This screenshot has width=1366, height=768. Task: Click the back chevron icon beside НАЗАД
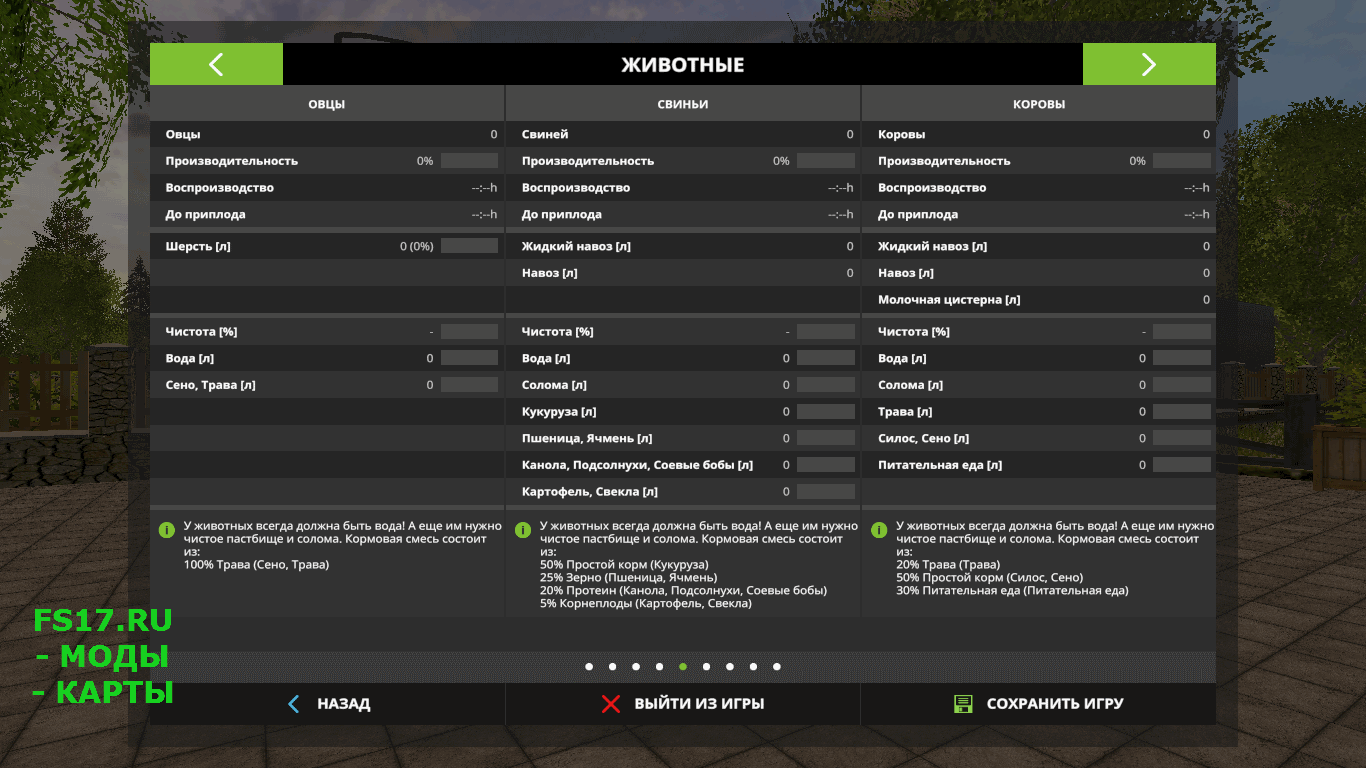click(293, 704)
